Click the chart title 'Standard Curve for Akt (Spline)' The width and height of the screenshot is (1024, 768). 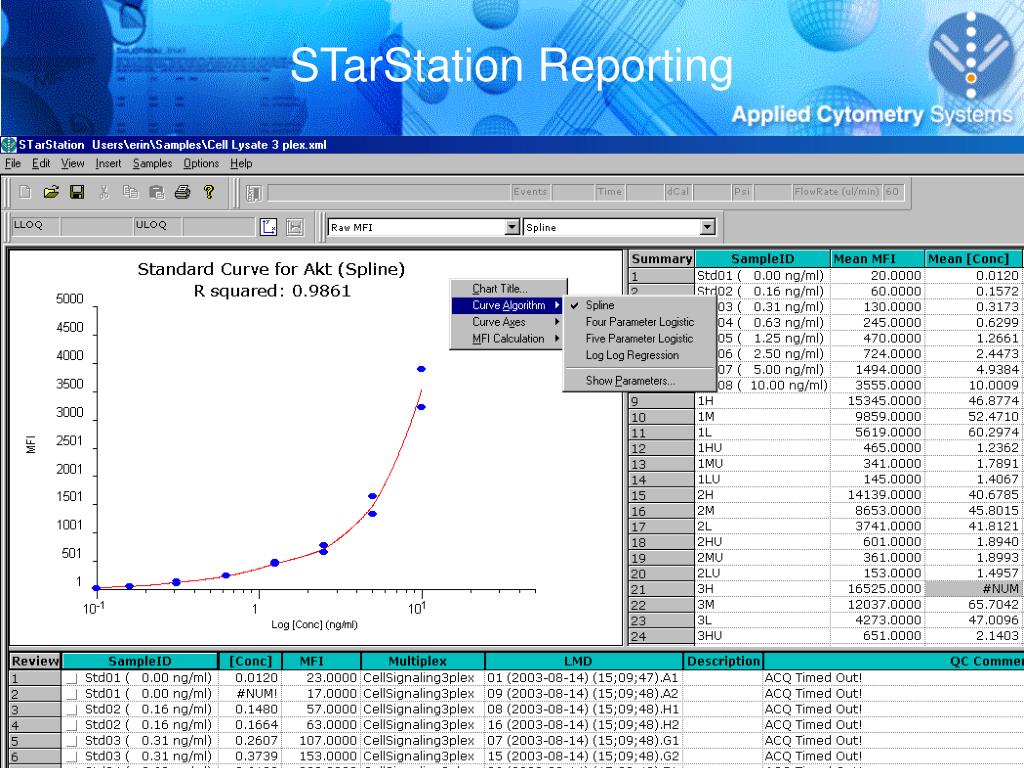pyautogui.click(x=271, y=269)
